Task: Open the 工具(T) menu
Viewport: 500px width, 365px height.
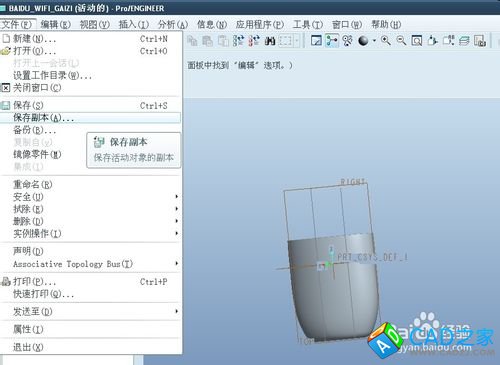Action: pyautogui.click(x=308, y=24)
